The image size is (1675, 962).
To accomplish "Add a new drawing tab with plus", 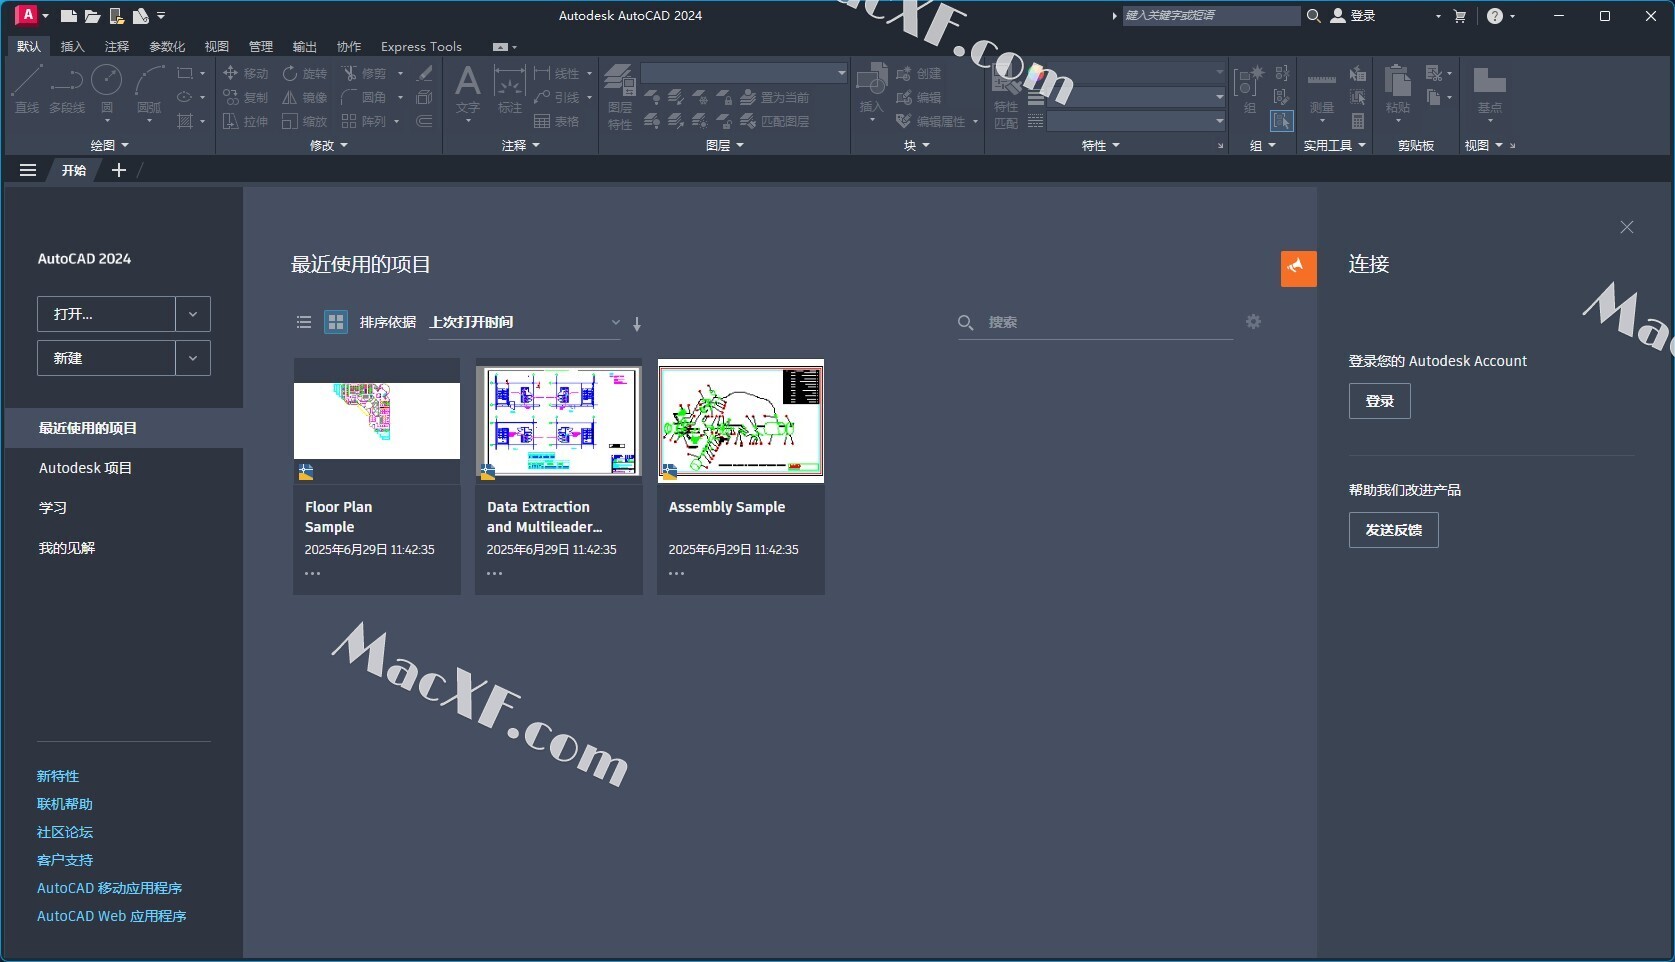I will pyautogui.click(x=118, y=170).
